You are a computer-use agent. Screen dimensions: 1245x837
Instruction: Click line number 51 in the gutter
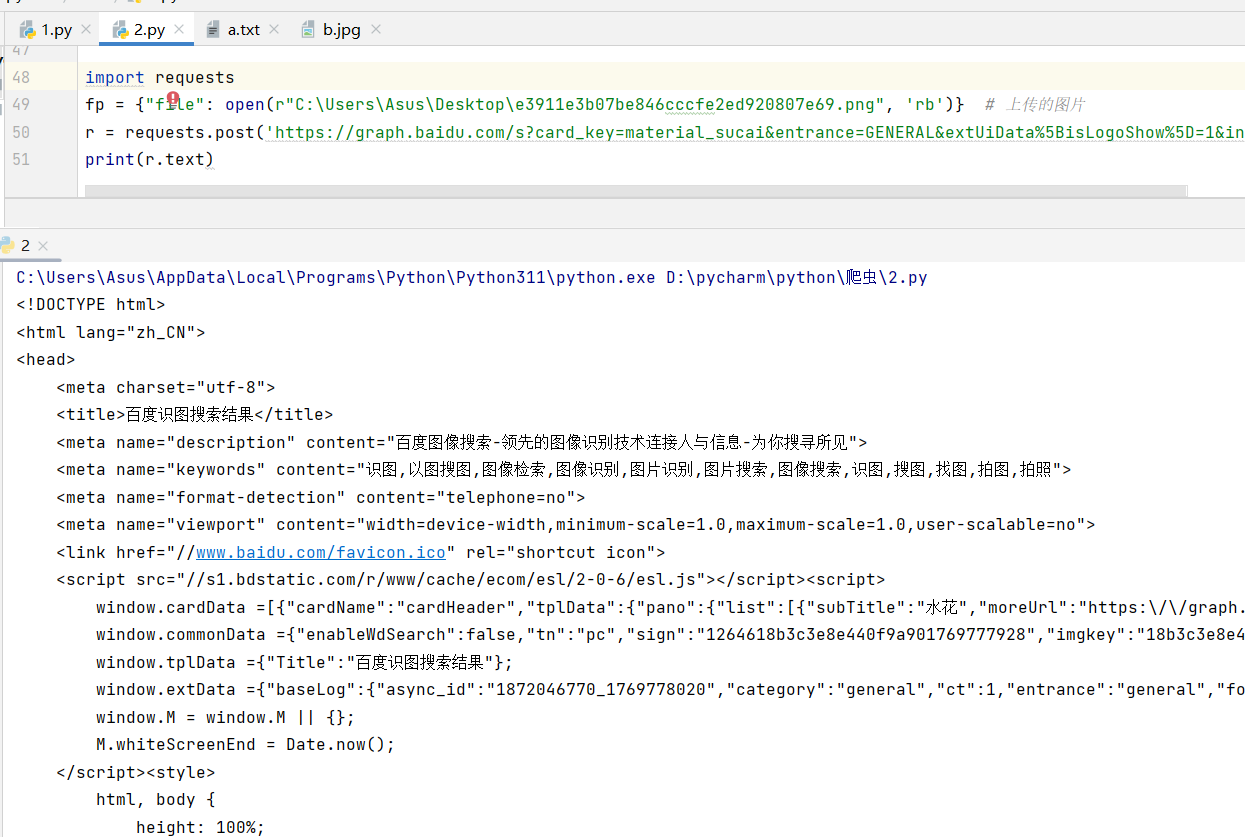click(21, 159)
